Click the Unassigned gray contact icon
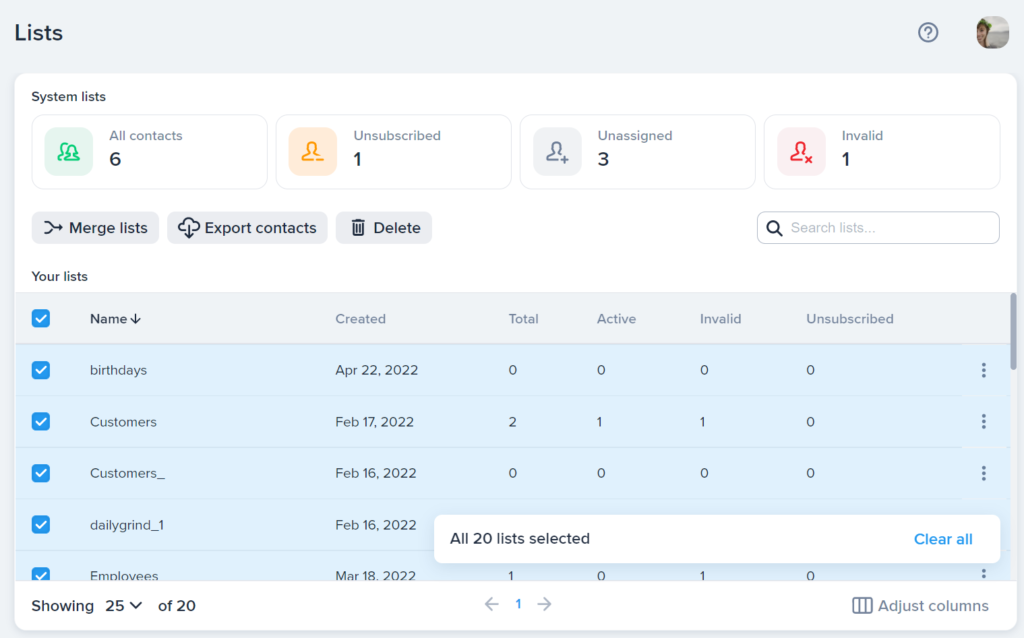1024x638 pixels. click(557, 151)
